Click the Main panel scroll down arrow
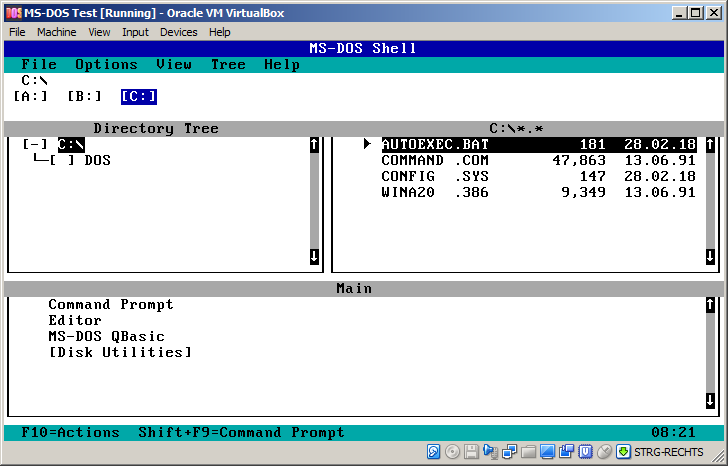This screenshot has width=728, height=466. [x=710, y=401]
